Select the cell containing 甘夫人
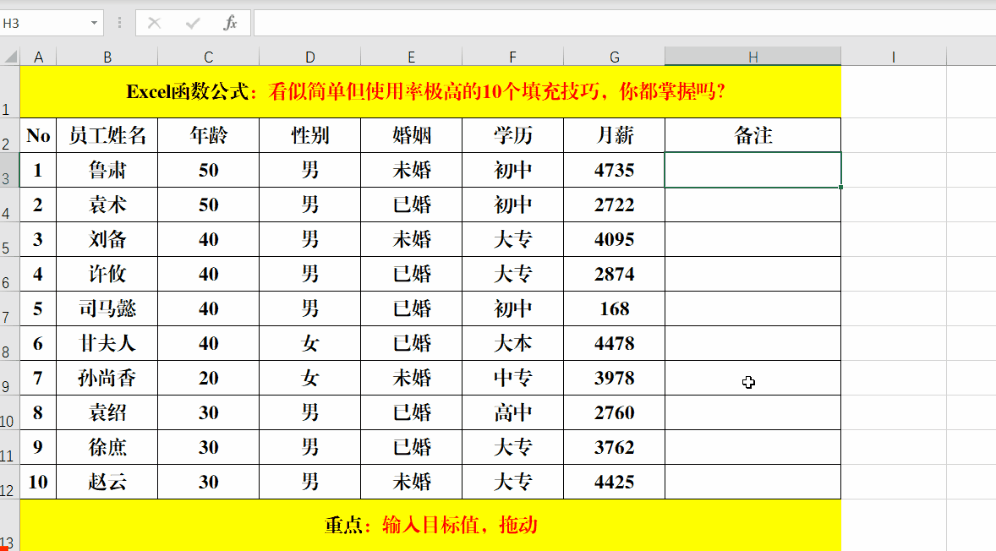 point(107,344)
